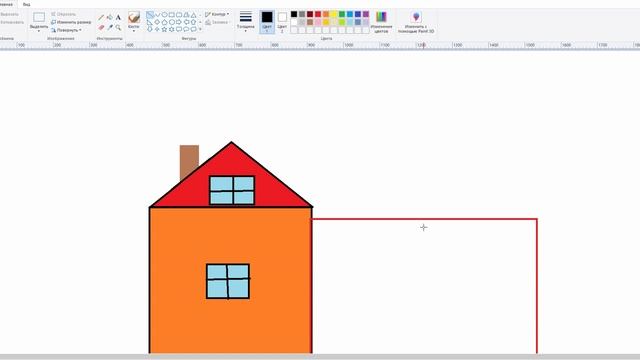This screenshot has height=360, width=640.
Task: Select the Fill with color bucket tool
Action: [109, 17]
